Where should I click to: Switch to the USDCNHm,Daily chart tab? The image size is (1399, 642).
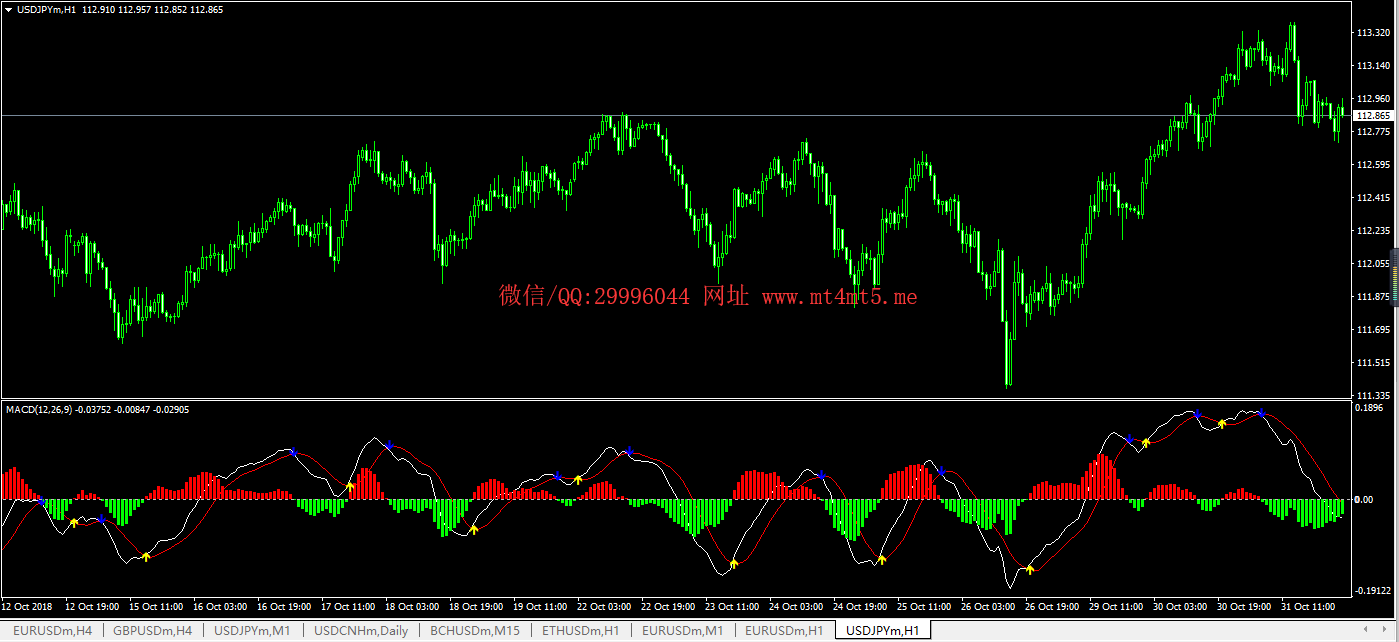[x=361, y=631]
